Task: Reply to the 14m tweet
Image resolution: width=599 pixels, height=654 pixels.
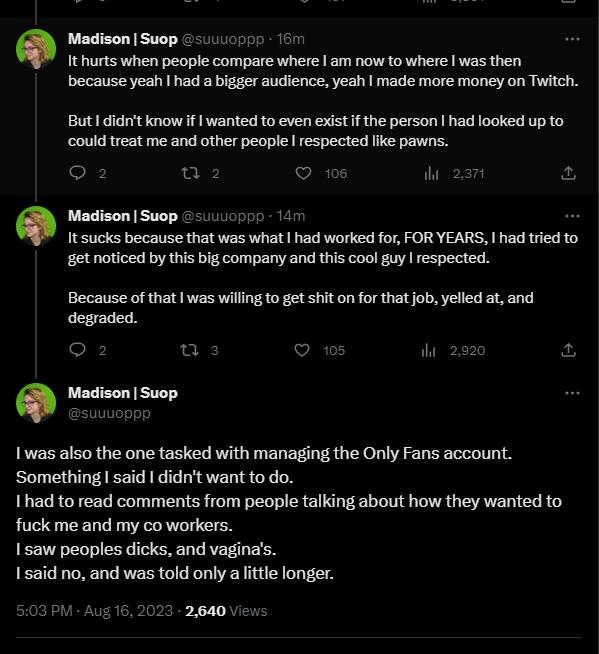Action: [x=77, y=350]
